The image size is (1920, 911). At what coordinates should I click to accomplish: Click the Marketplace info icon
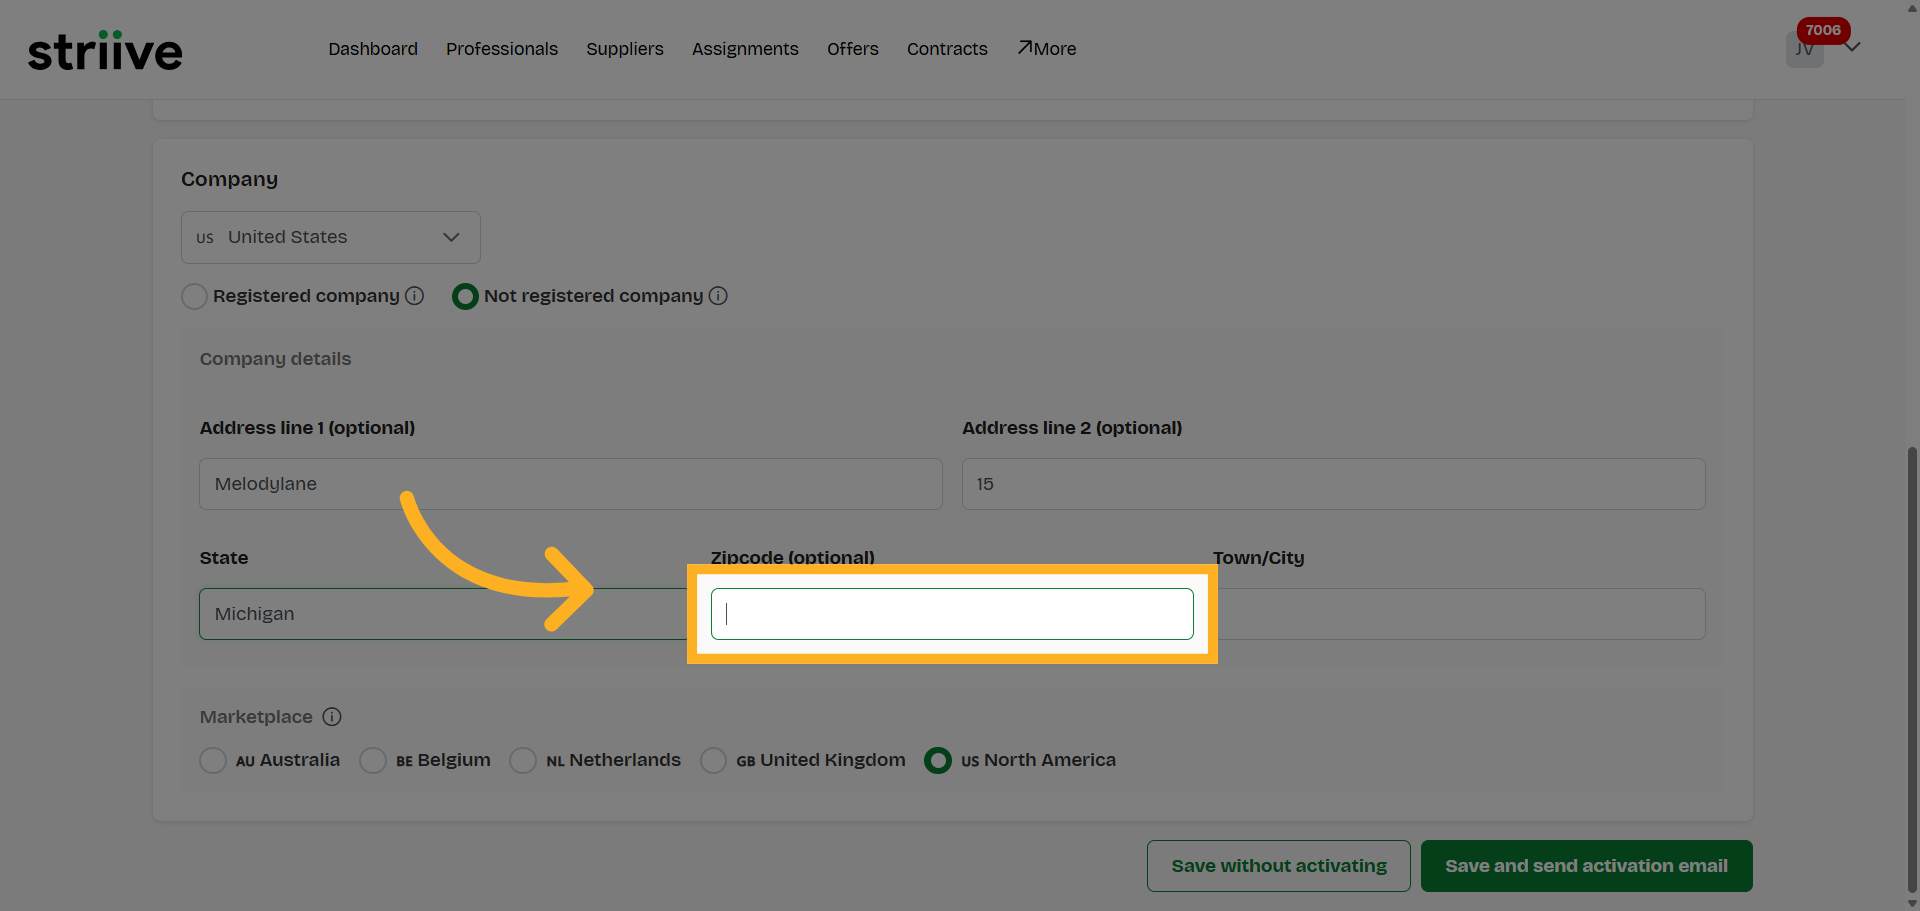pyautogui.click(x=332, y=717)
